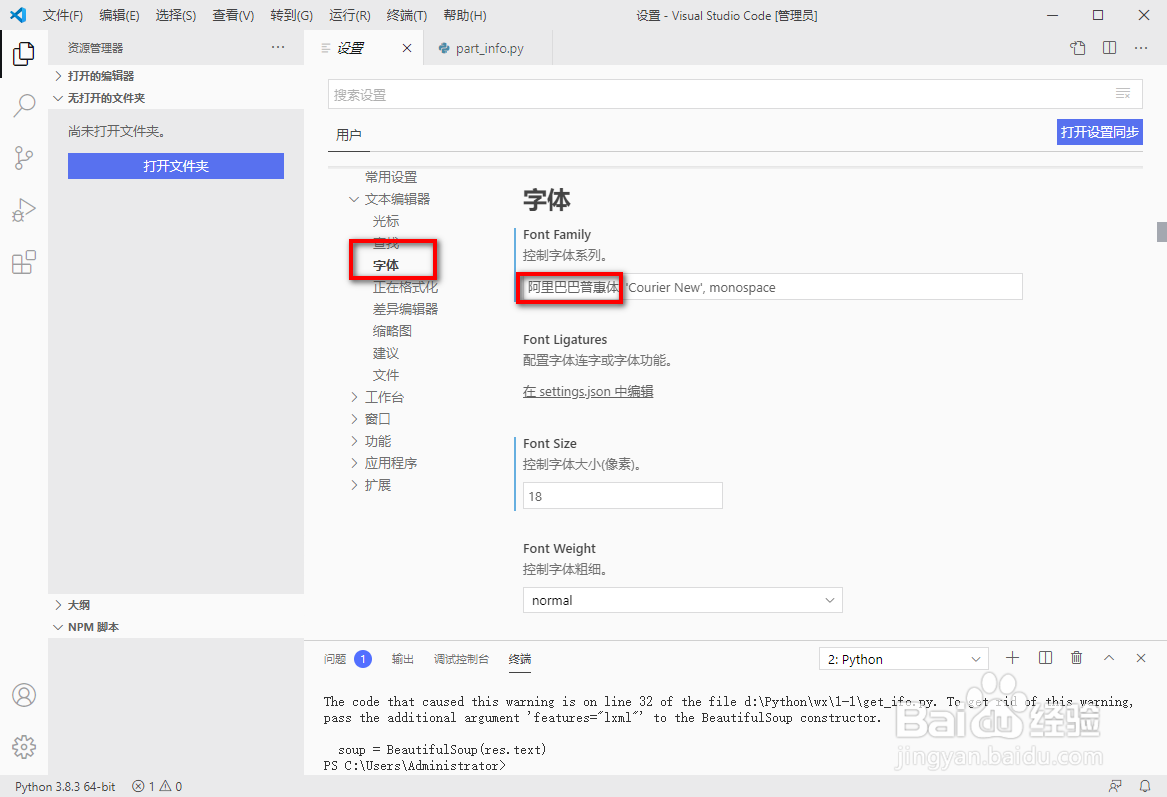
Task: Open the 终端(T) menu
Action: (x=407, y=16)
